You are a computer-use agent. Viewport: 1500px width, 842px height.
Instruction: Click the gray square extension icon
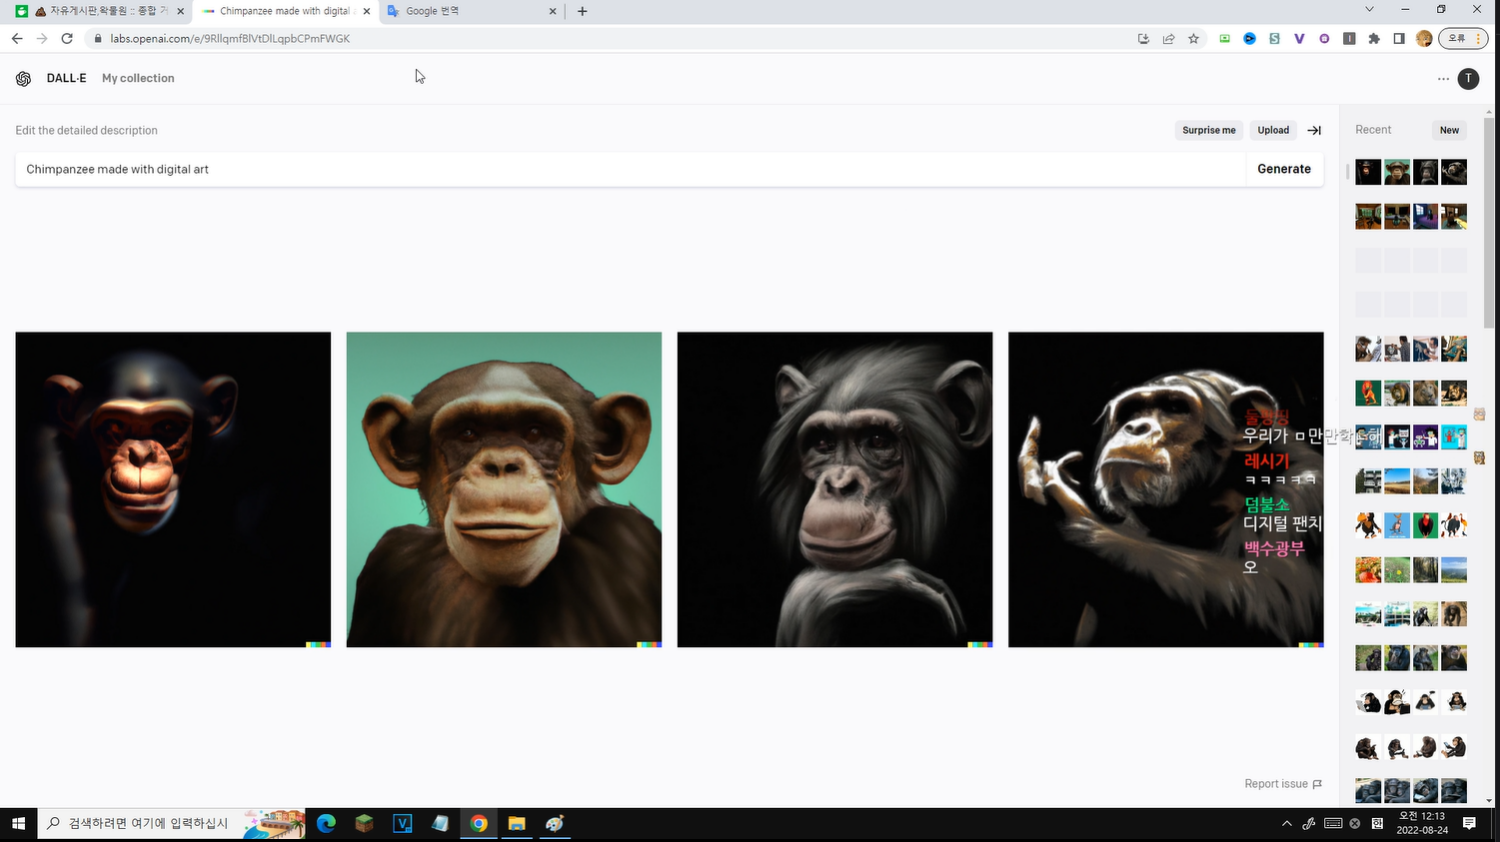coord(1349,39)
